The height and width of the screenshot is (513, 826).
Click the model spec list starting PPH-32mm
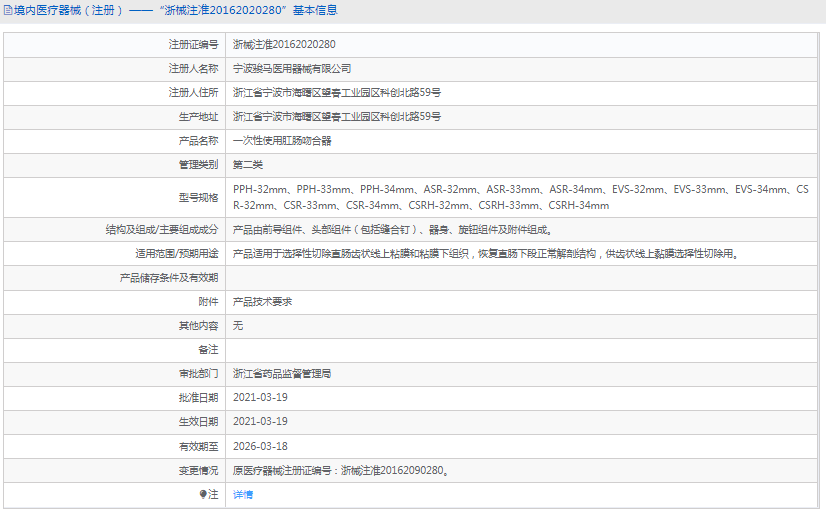coord(520,198)
